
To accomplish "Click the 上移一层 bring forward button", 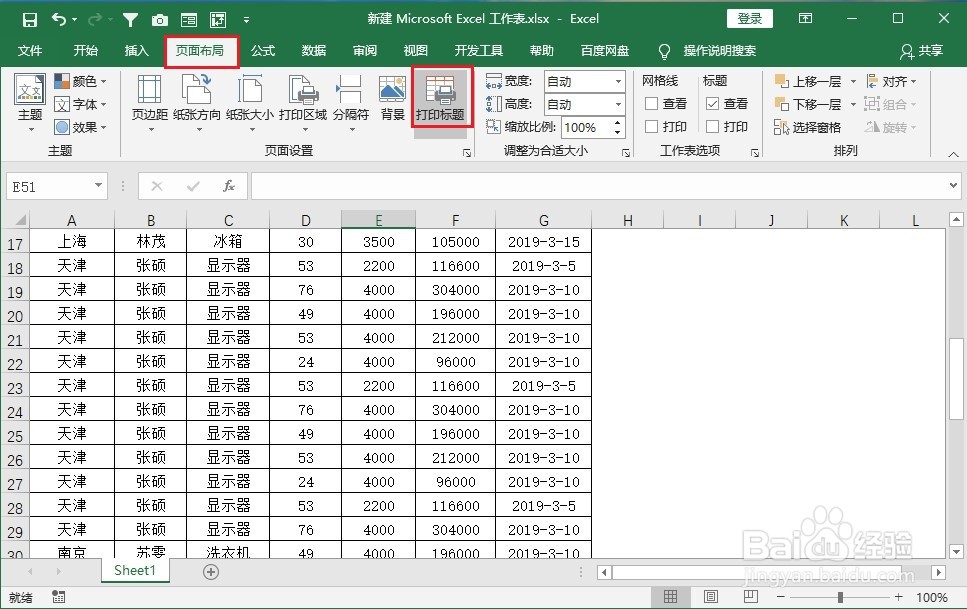I will 808,81.
